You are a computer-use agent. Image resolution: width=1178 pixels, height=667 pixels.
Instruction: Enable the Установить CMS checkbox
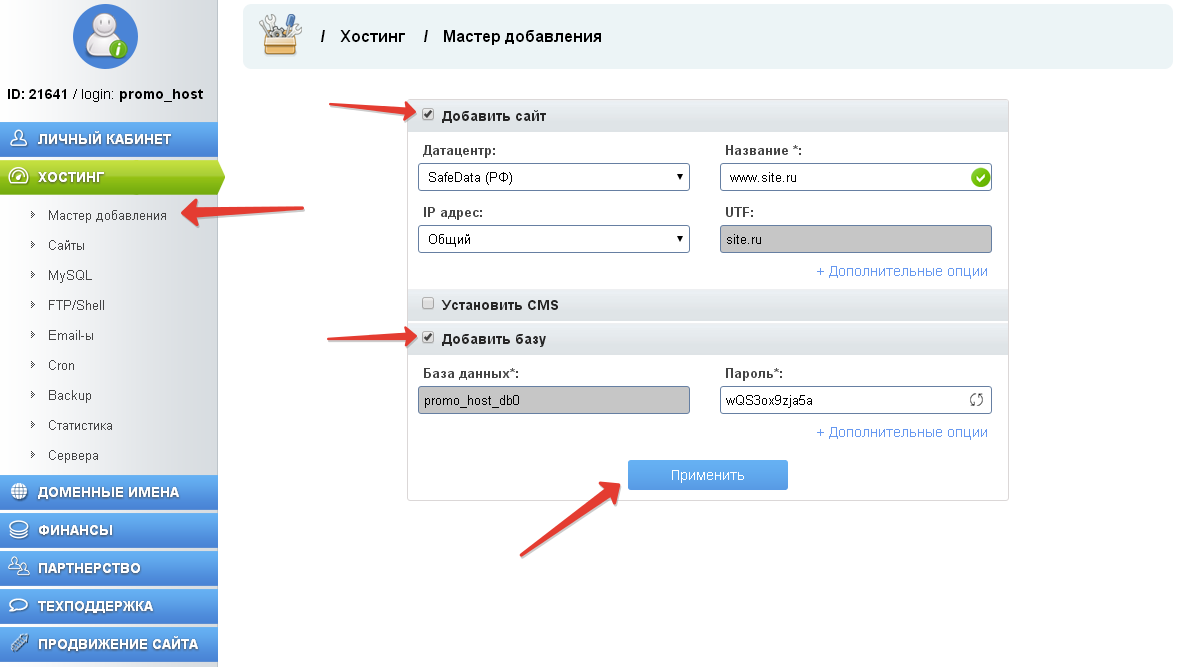click(428, 303)
